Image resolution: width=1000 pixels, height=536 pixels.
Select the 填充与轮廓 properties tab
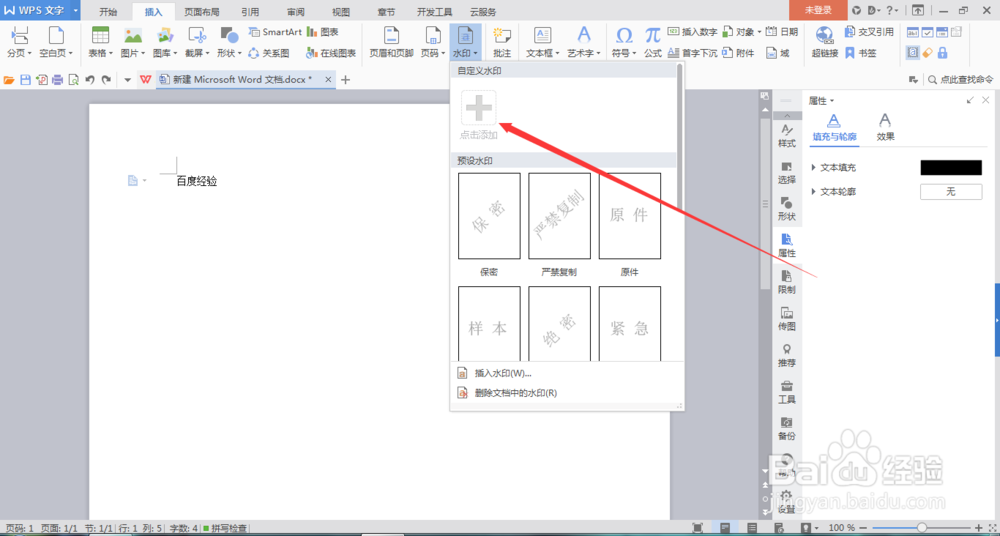pos(834,127)
